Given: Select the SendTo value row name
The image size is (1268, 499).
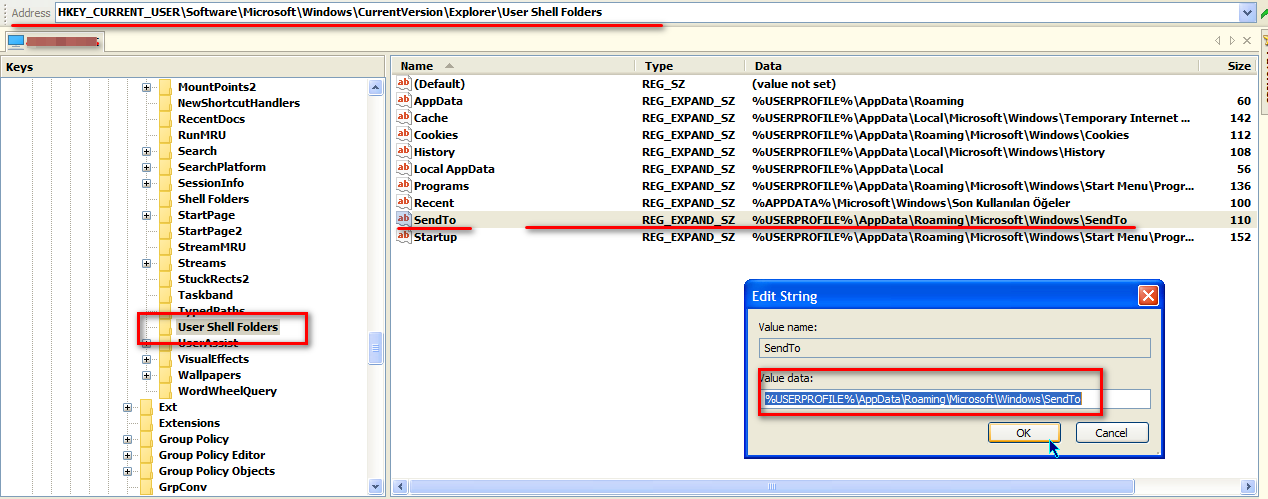Looking at the screenshot, I should 435,220.
